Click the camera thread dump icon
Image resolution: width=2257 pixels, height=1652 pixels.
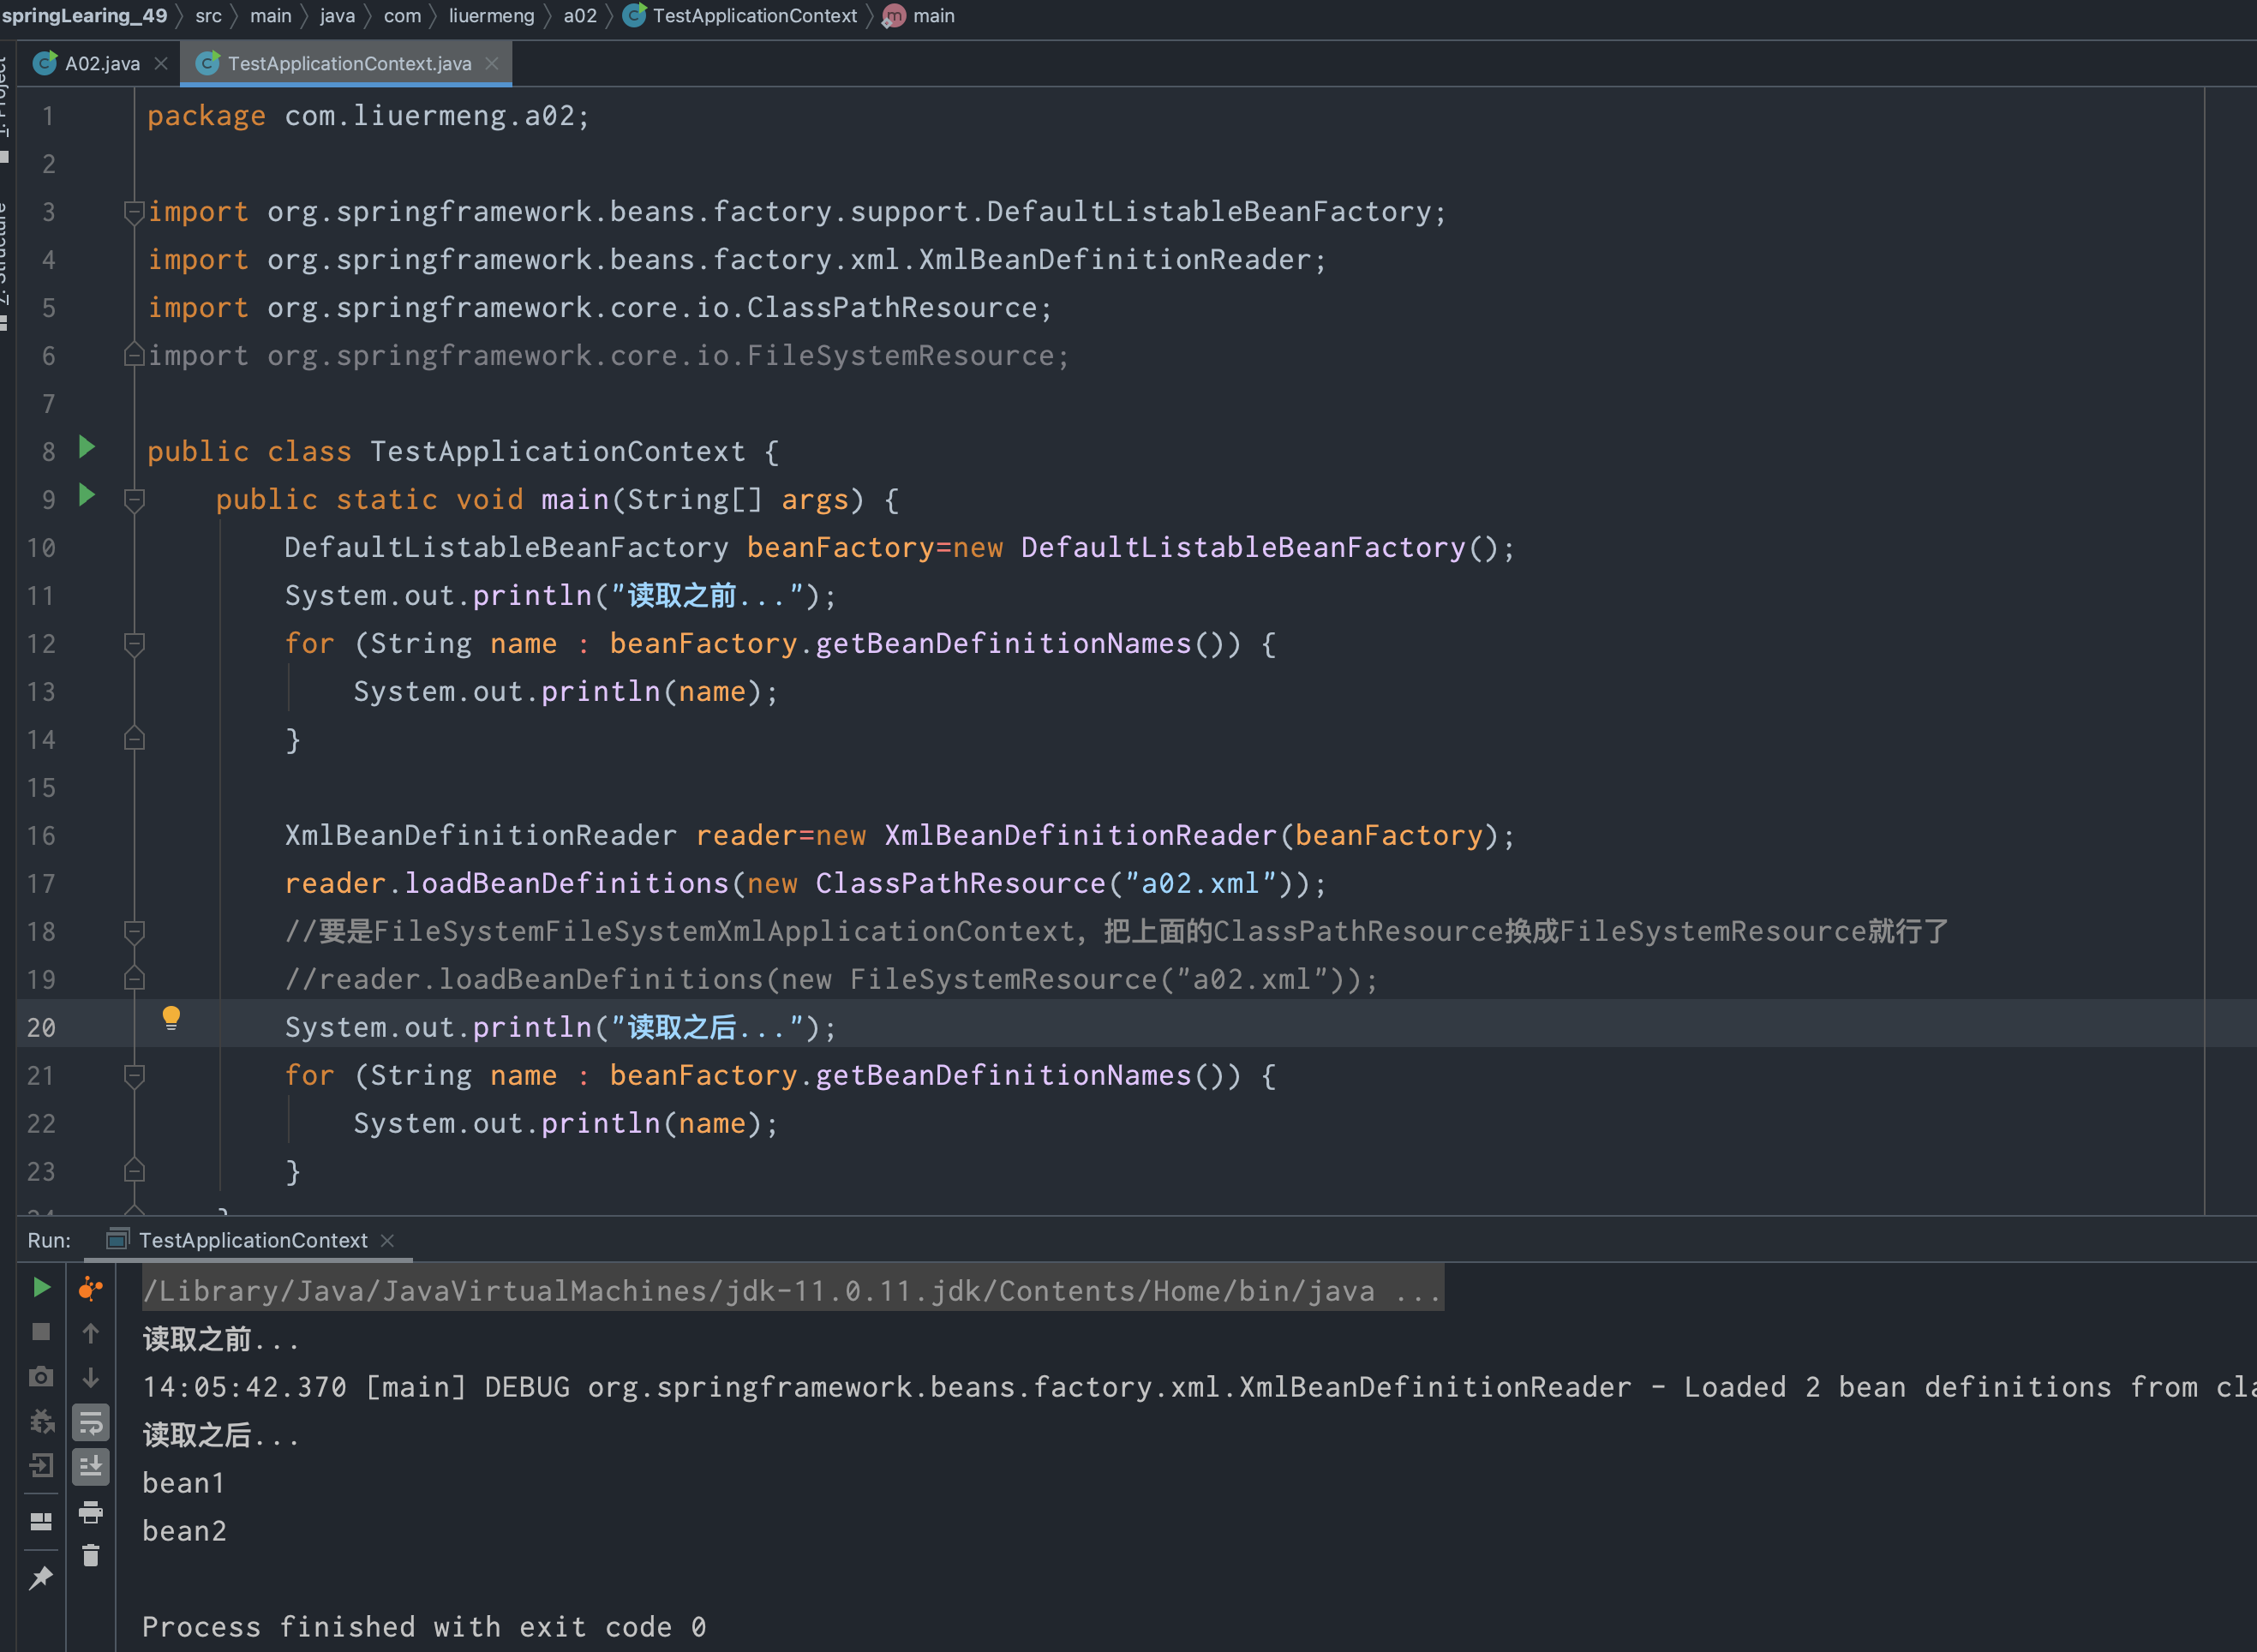click(41, 1377)
